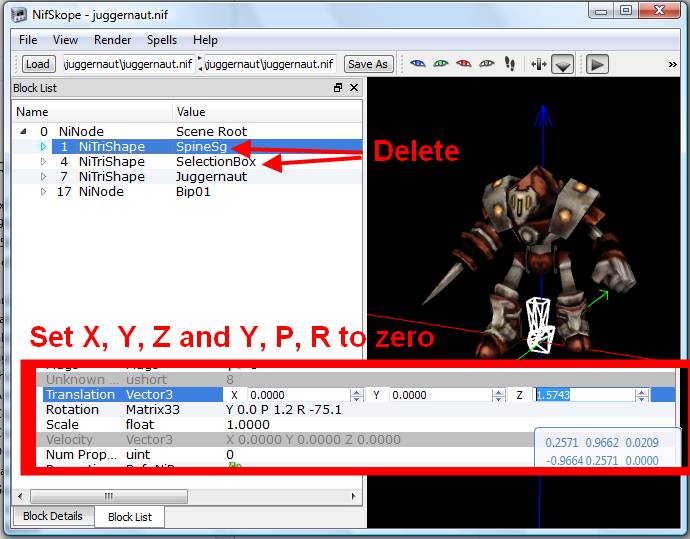The image size is (690, 539).
Task: Expand the Juggernaut NiTriShape row
Action: 43,176
